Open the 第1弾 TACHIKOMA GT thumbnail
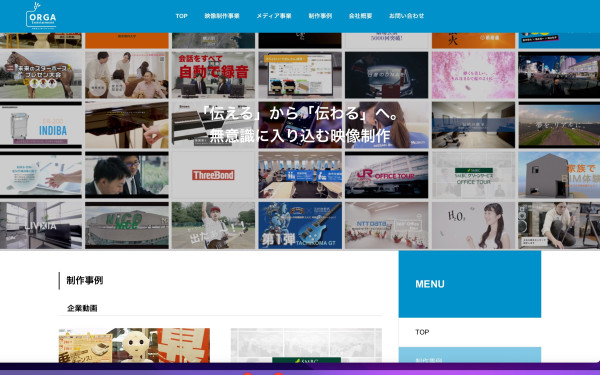 300,225
